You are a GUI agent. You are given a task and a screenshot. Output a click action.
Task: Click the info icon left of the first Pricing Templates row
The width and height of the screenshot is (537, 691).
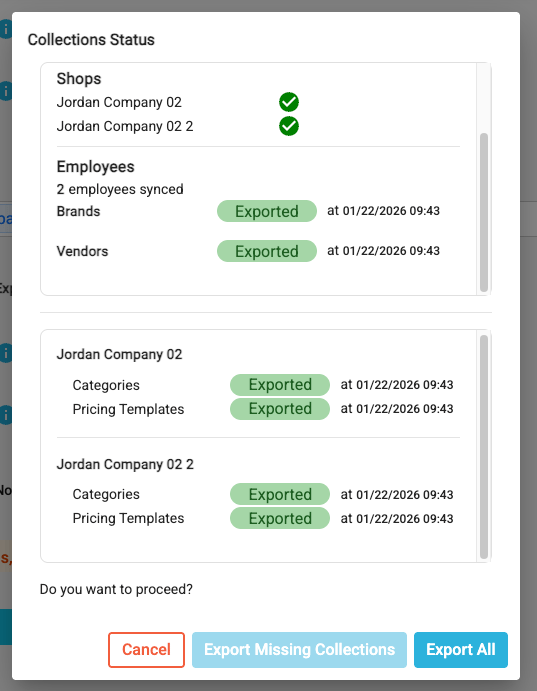coord(6,415)
